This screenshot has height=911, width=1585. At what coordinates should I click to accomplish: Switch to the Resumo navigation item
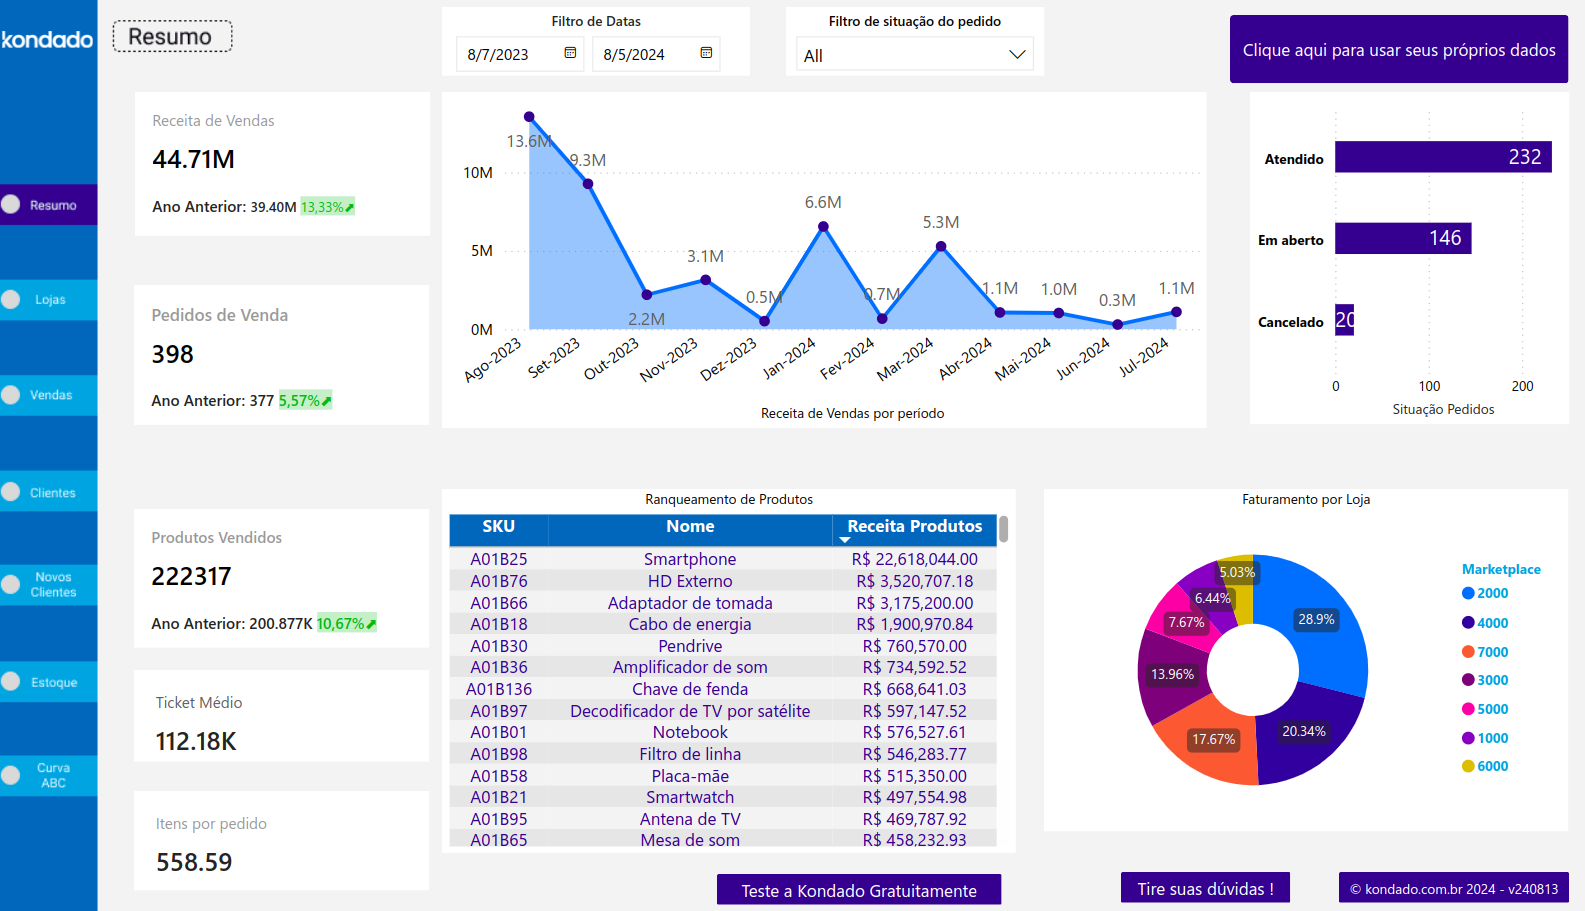click(x=49, y=205)
